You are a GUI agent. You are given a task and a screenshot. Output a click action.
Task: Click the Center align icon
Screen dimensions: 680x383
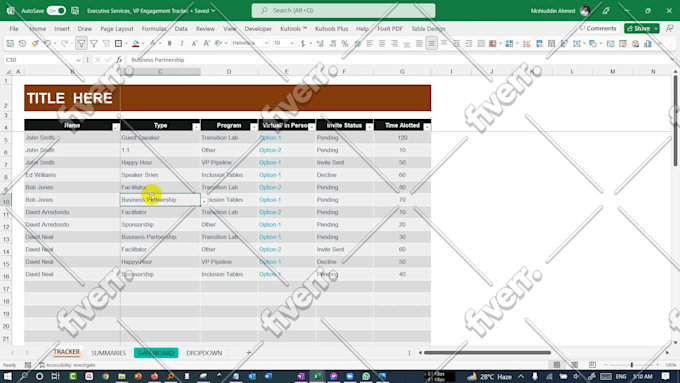point(382,43)
